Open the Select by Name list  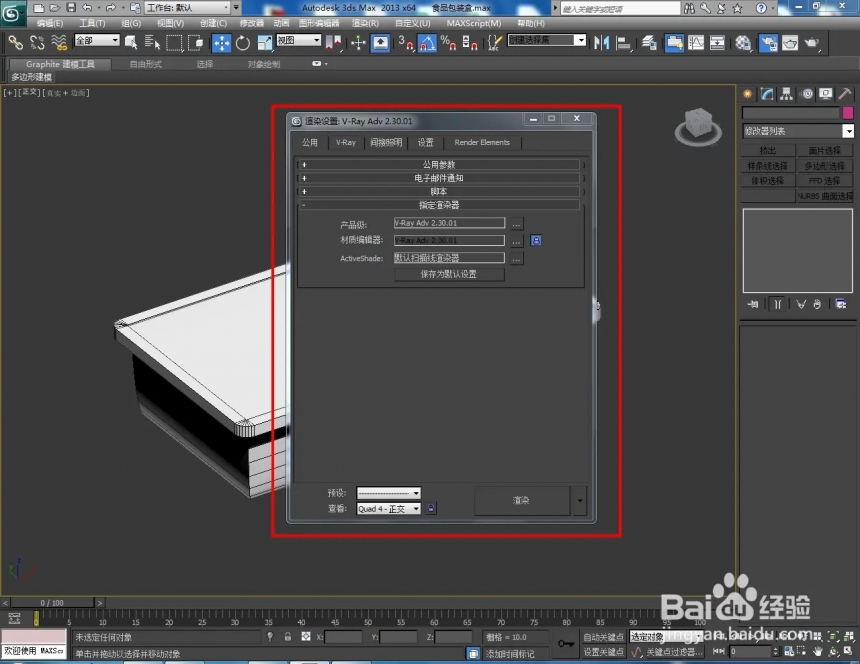point(152,42)
